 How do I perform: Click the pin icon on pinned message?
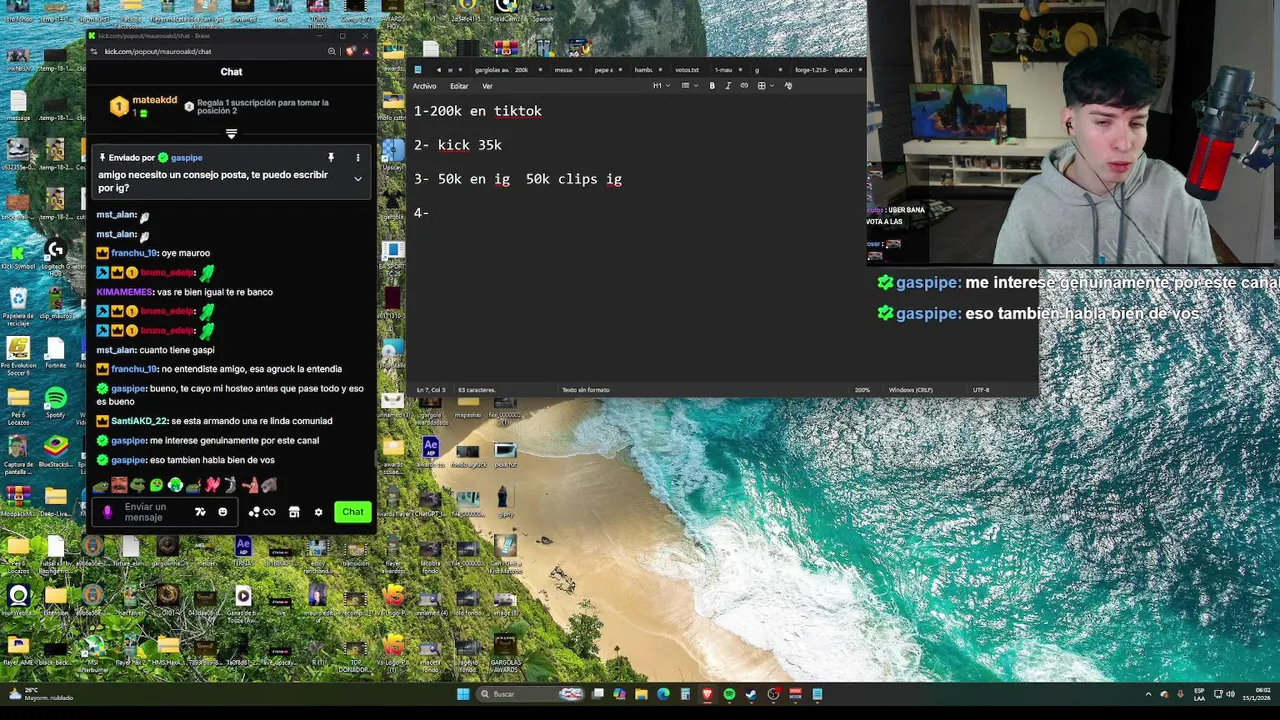tap(330, 158)
